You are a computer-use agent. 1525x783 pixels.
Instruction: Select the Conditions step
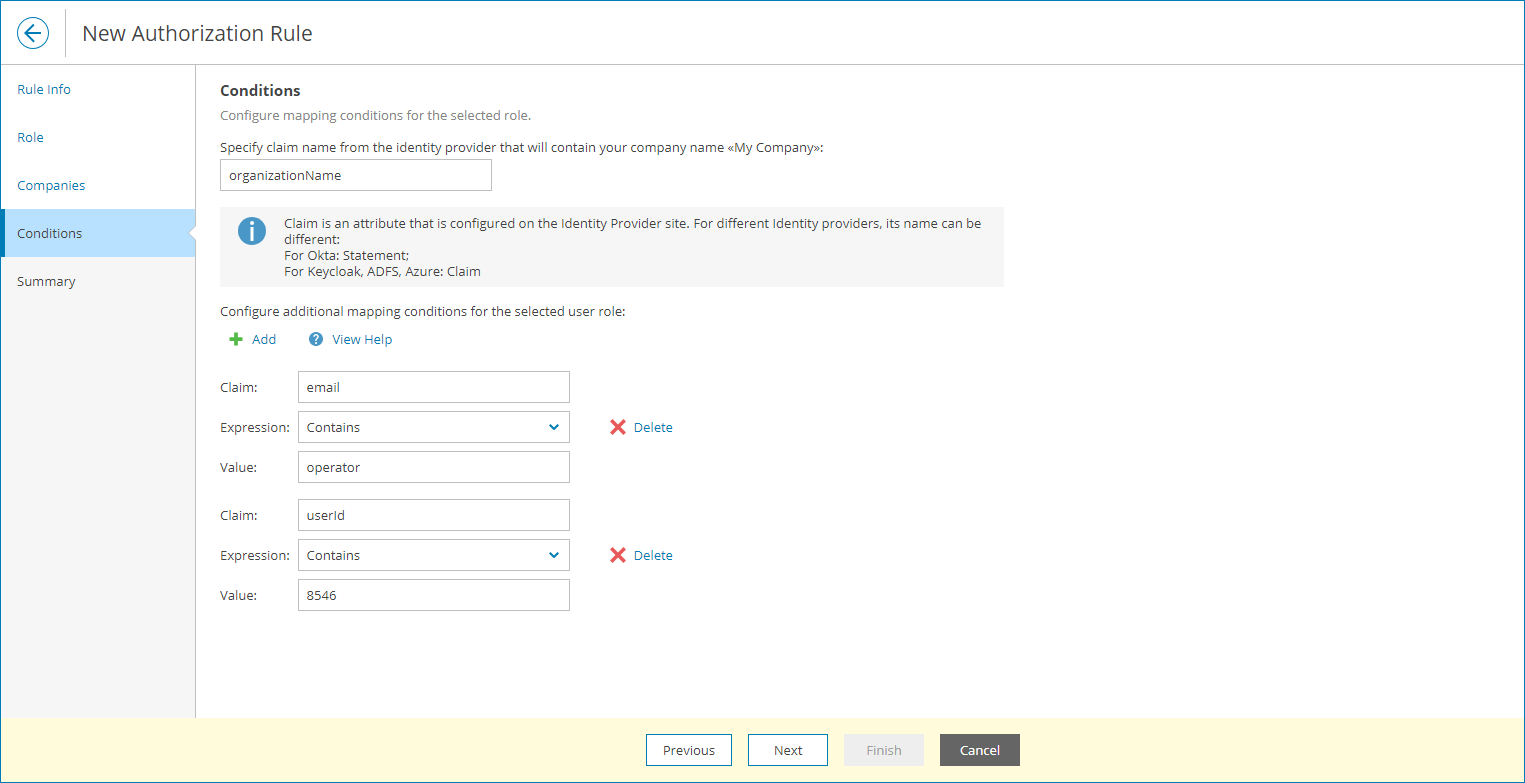[x=50, y=233]
